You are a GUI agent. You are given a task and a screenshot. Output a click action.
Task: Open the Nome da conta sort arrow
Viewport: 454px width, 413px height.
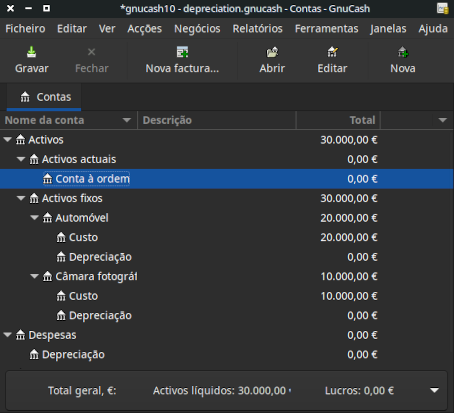click(127, 120)
